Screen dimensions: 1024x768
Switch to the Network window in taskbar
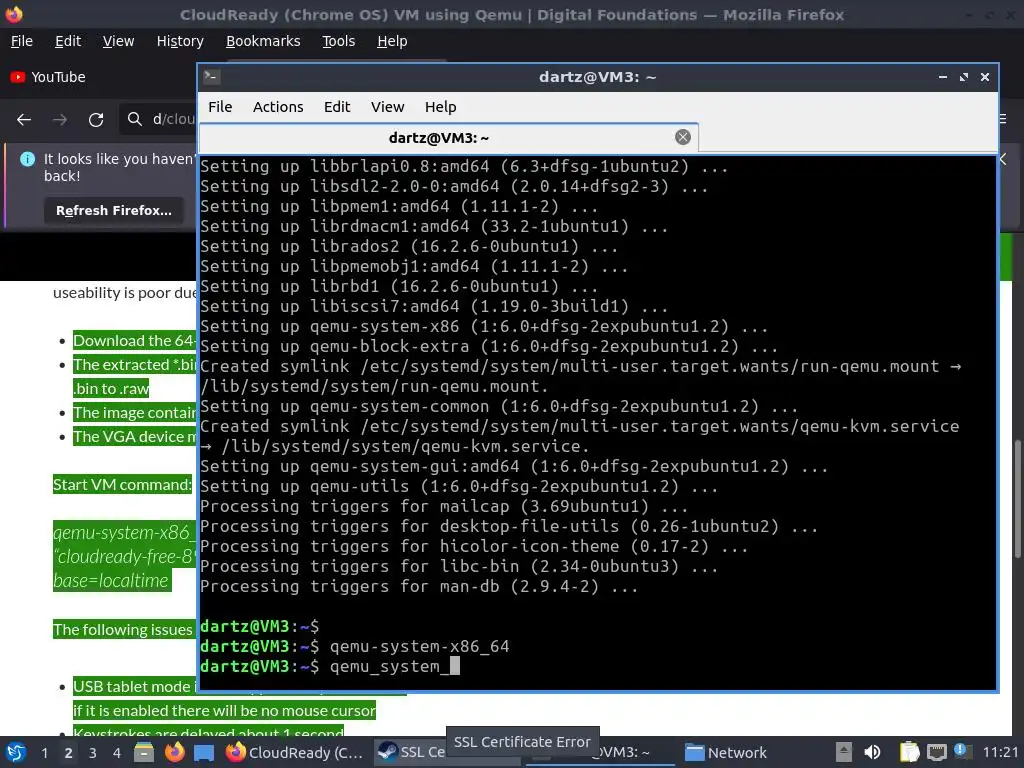[x=726, y=752]
